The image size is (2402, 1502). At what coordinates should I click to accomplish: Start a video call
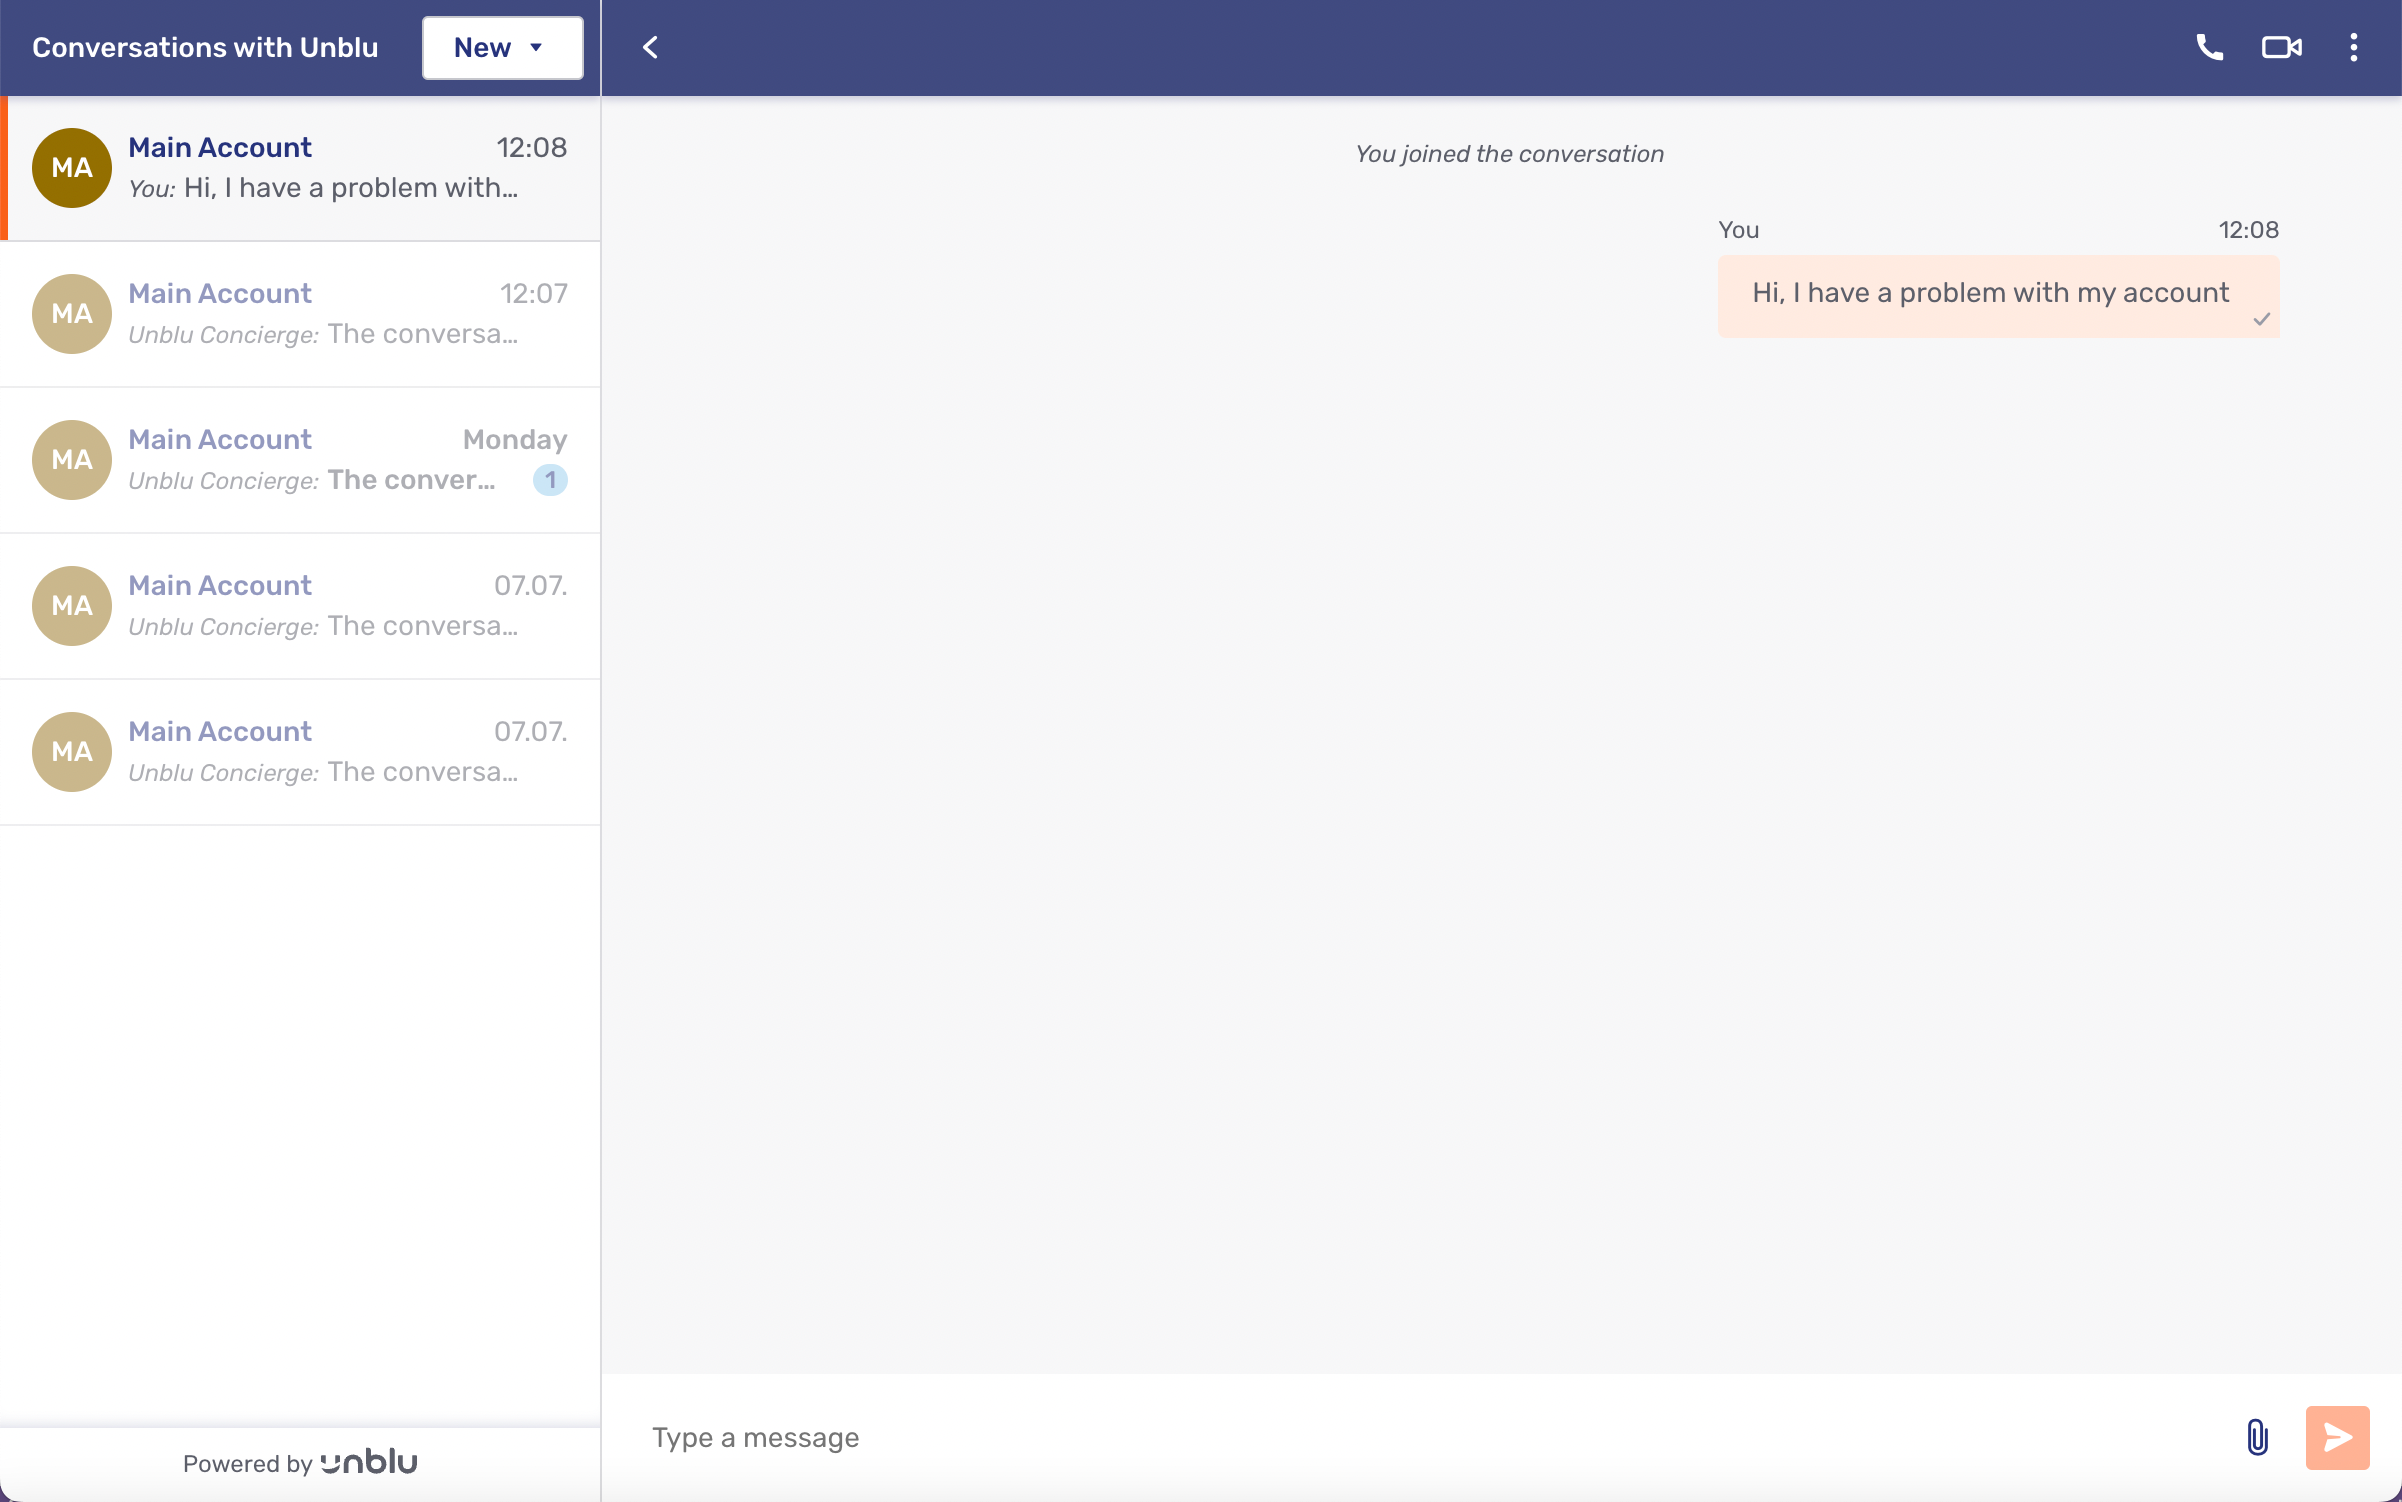tap(2281, 47)
